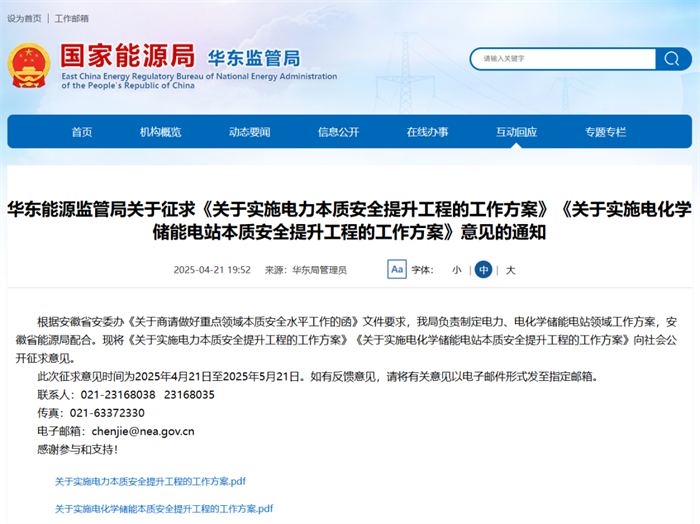Click the Aa font size icon
The image size is (700, 524).
pos(397,269)
